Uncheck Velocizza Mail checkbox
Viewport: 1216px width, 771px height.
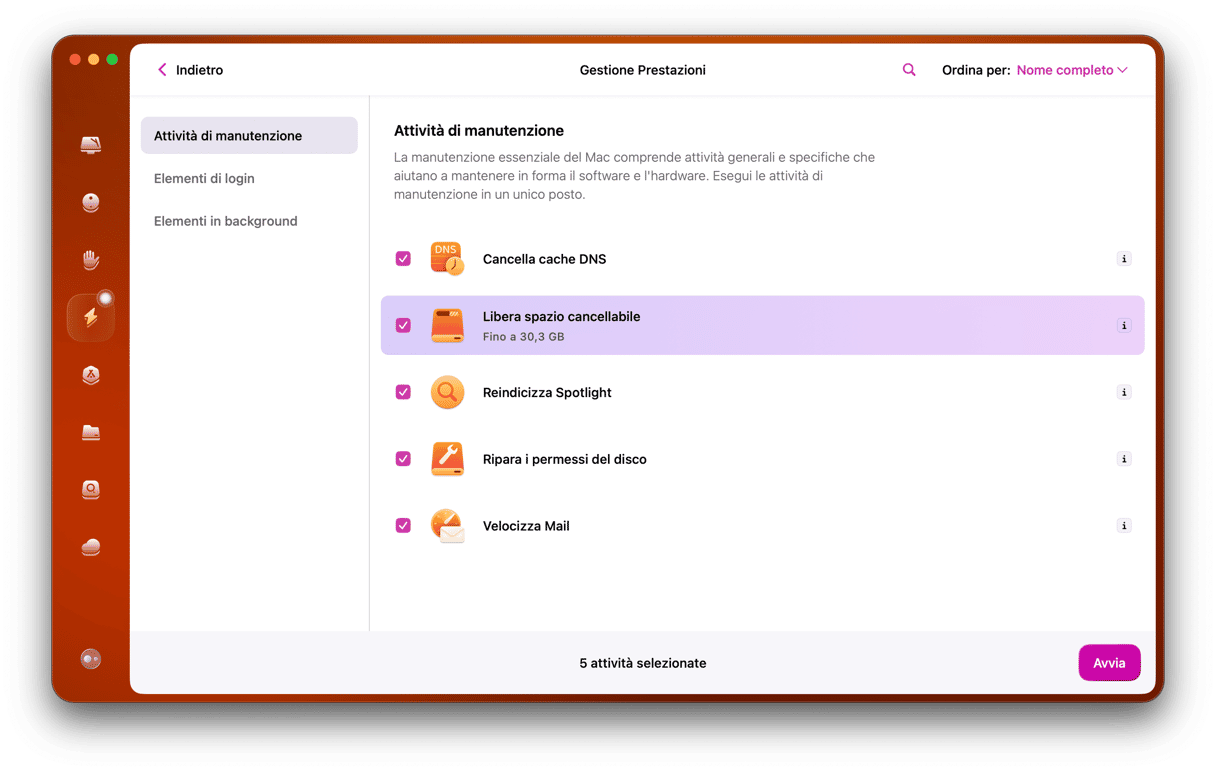tap(403, 525)
